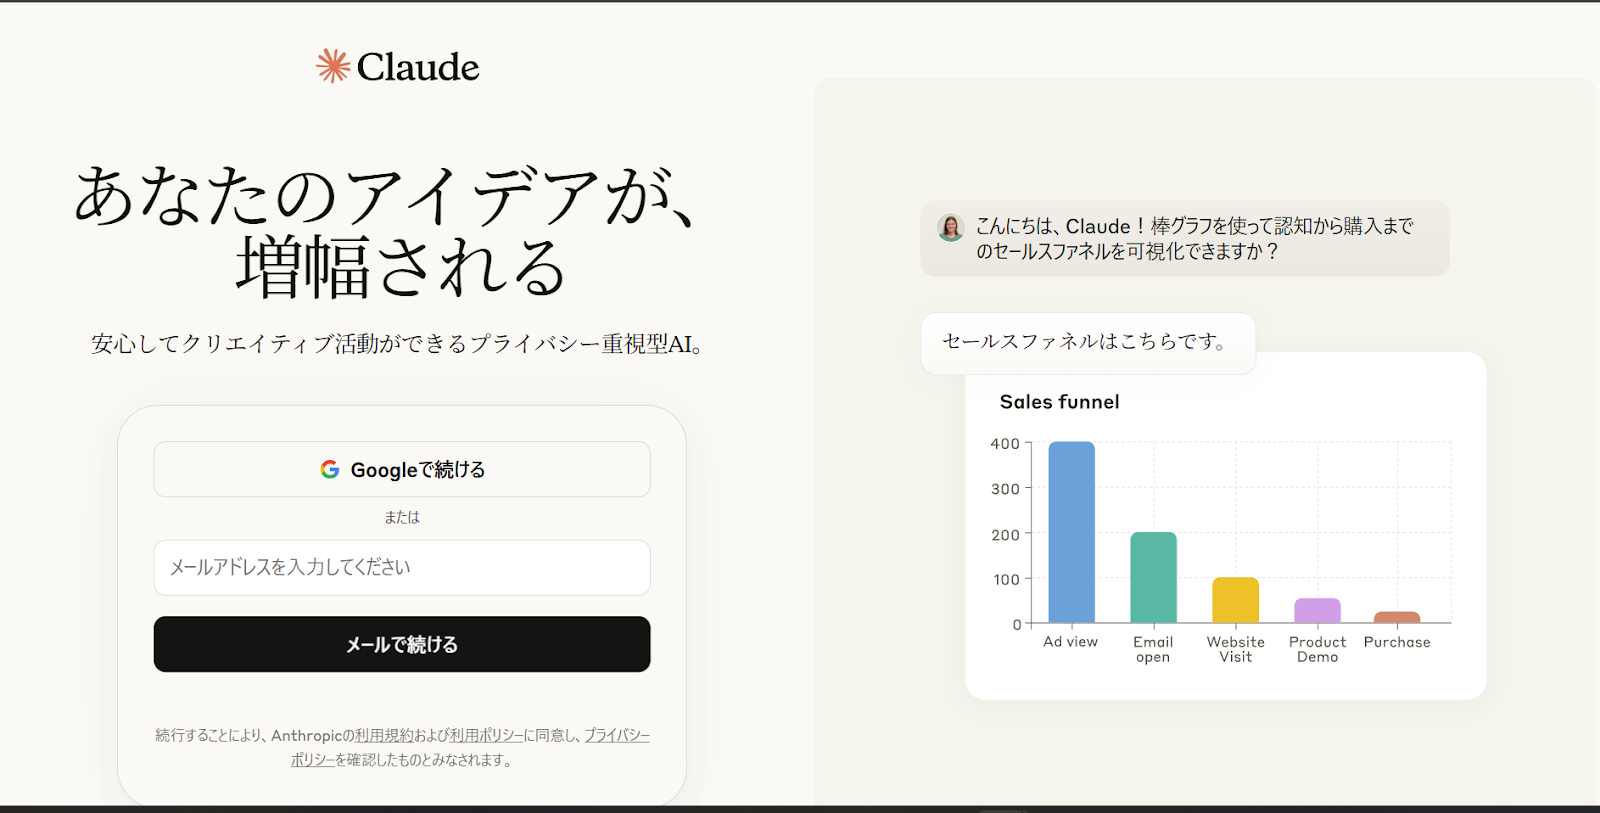Click the セールスファネルはこちらです response bubble
Screen dimensions: 1600x813
(x=1086, y=342)
